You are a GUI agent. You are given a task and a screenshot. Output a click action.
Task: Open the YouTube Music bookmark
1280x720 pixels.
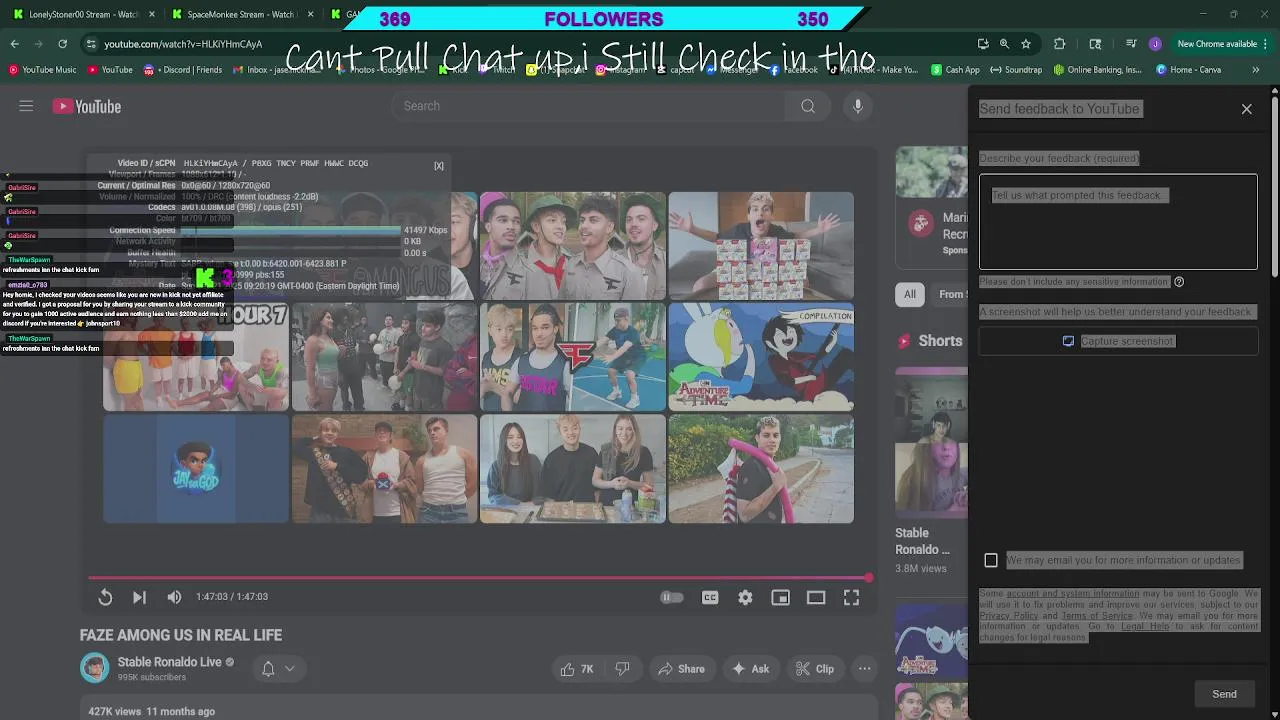42,70
